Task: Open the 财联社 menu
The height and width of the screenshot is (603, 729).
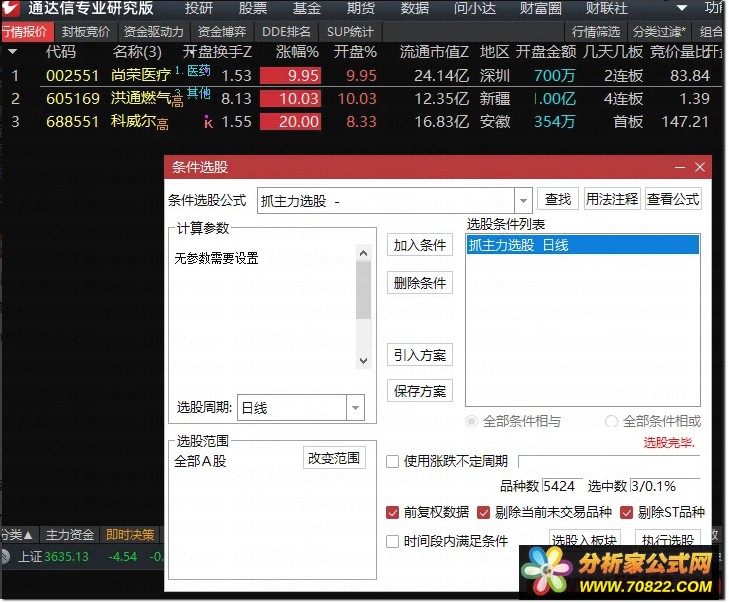Action: (x=606, y=8)
